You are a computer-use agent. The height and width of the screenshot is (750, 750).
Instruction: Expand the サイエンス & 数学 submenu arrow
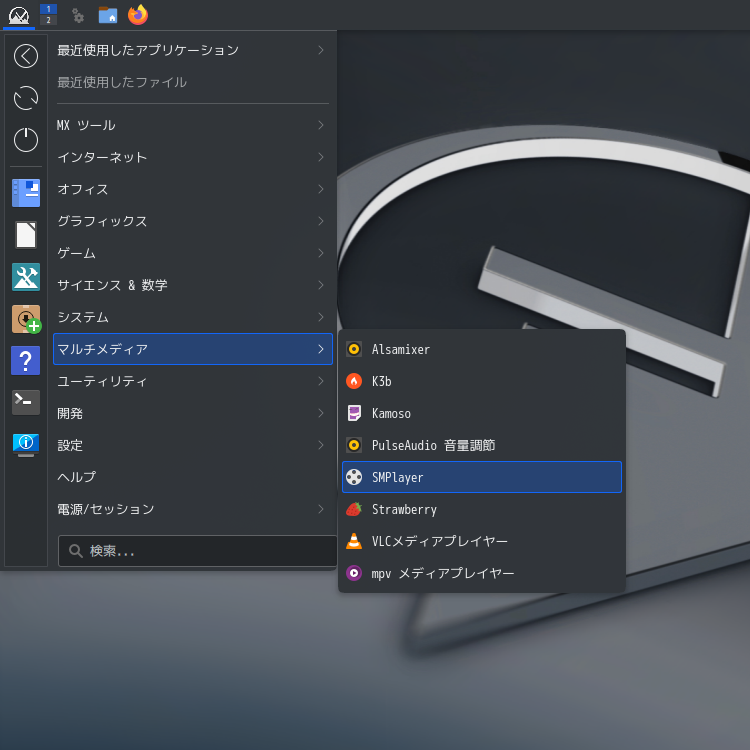(321, 285)
